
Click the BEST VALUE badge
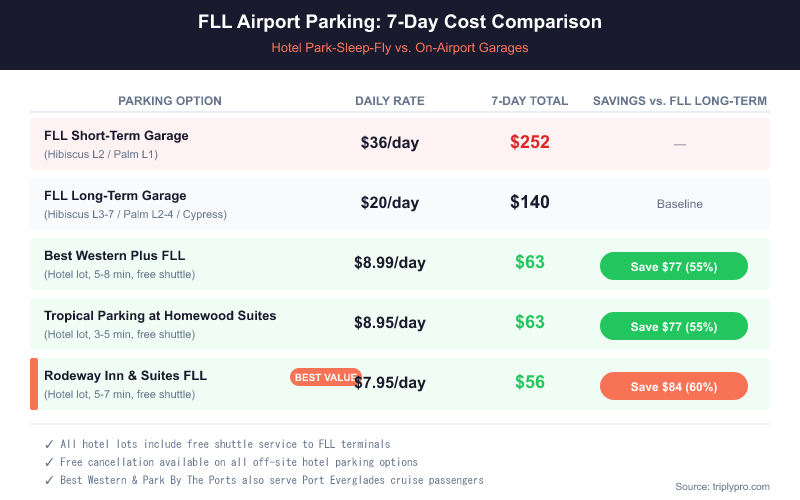click(325, 377)
